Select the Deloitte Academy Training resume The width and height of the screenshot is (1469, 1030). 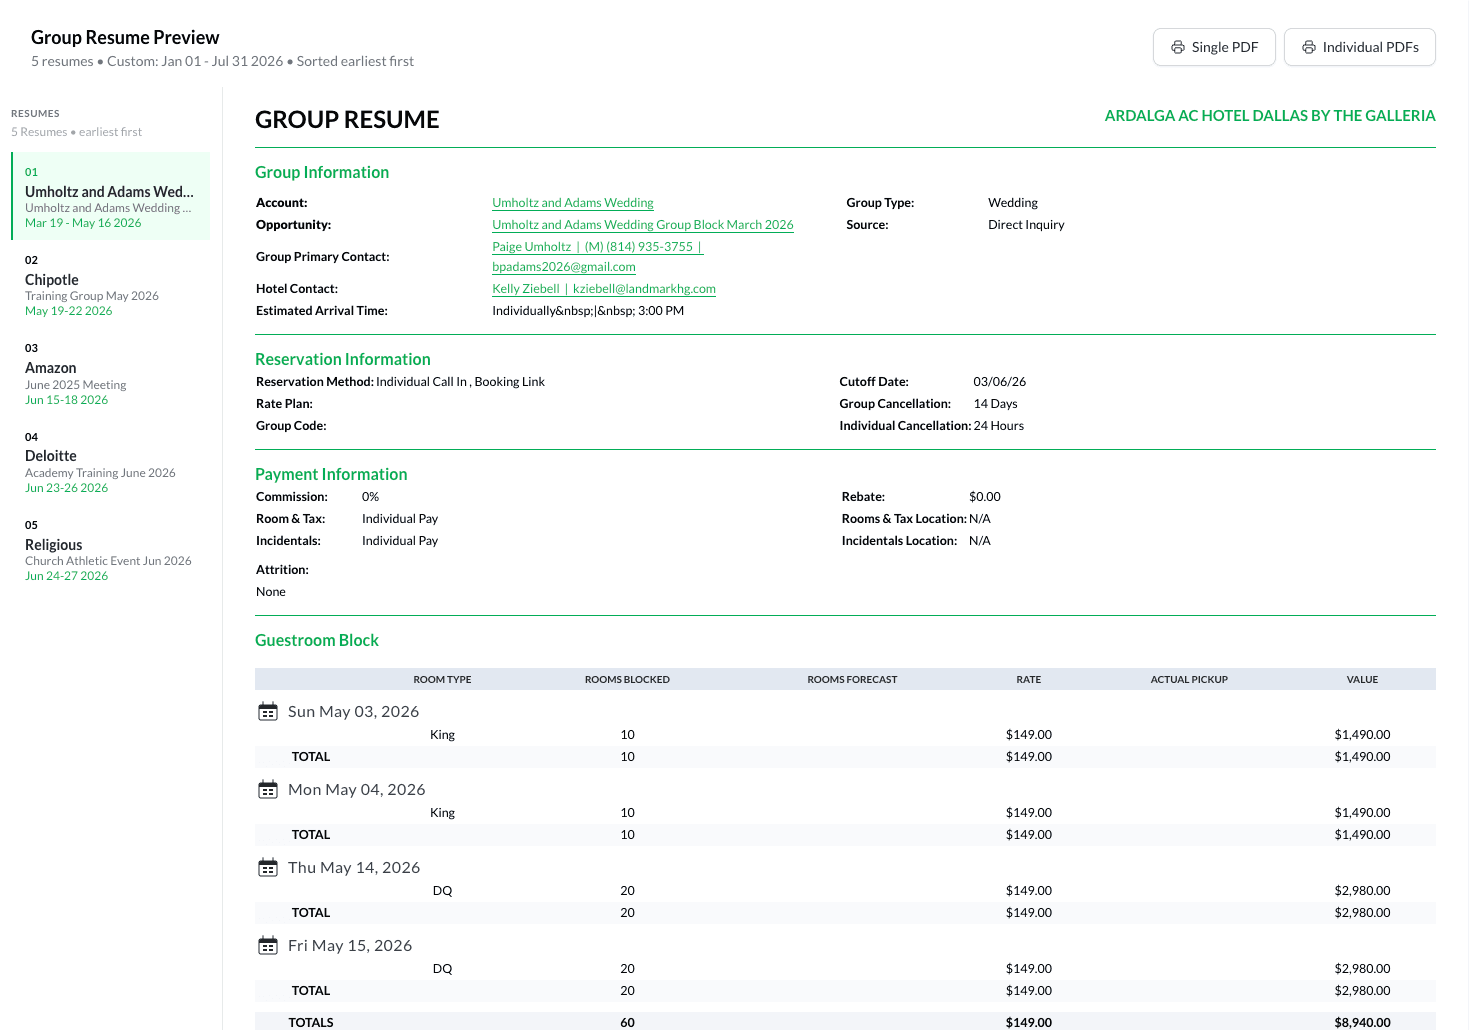[x=111, y=461]
